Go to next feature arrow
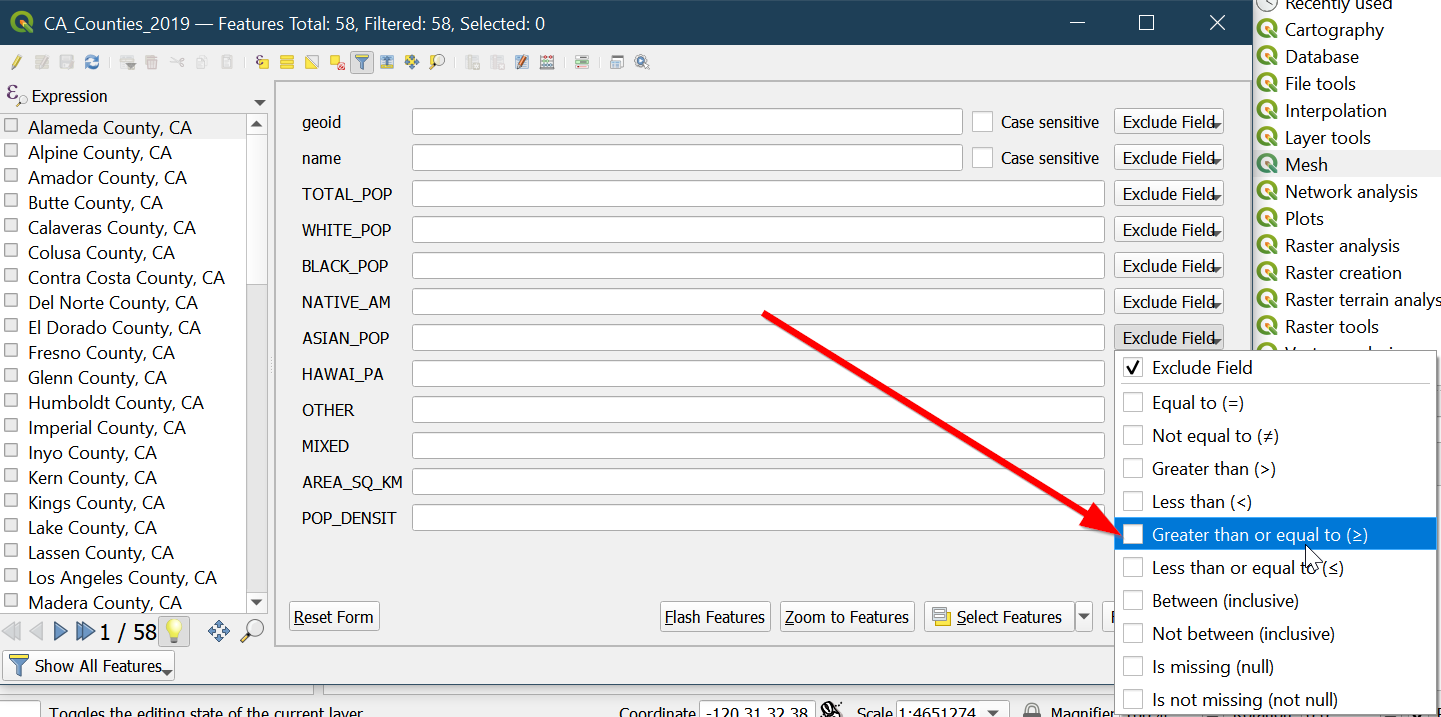Viewport: 1441px width, 717px height. 60,631
